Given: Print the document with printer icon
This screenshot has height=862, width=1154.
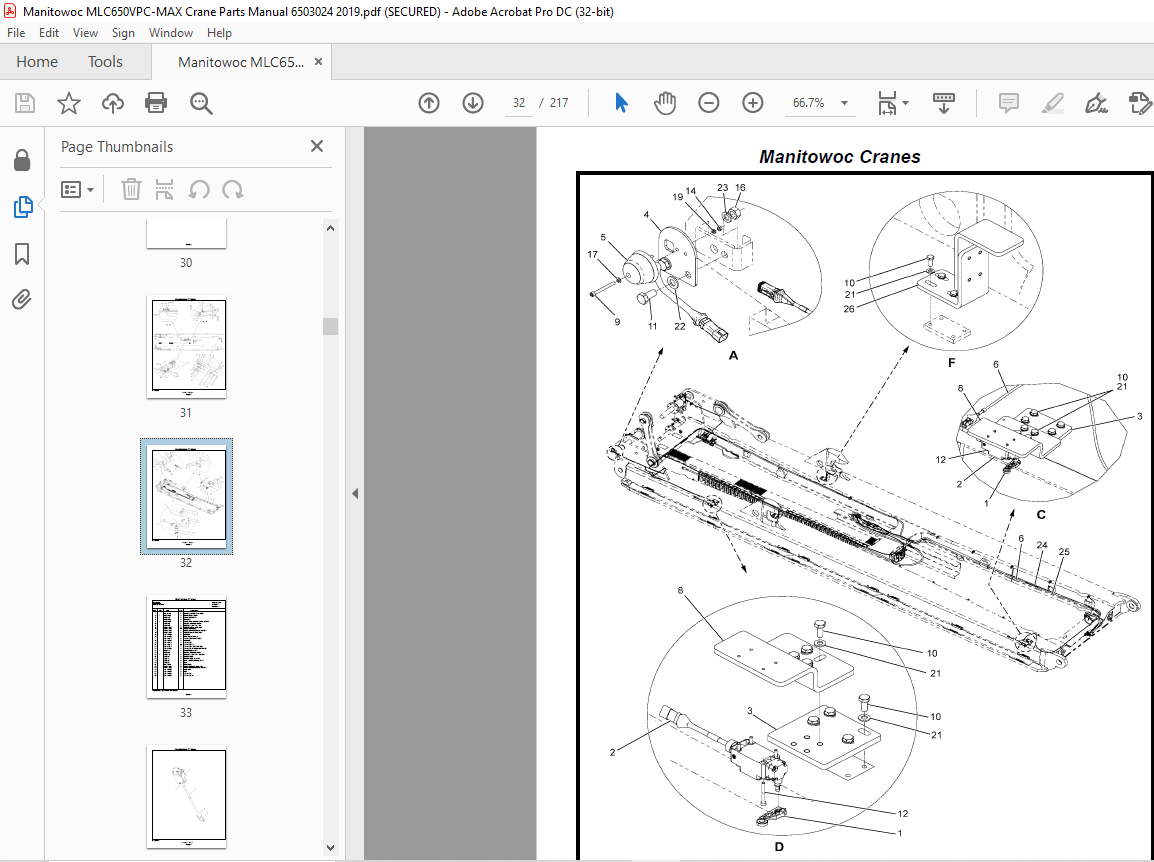Looking at the screenshot, I should [x=156, y=103].
